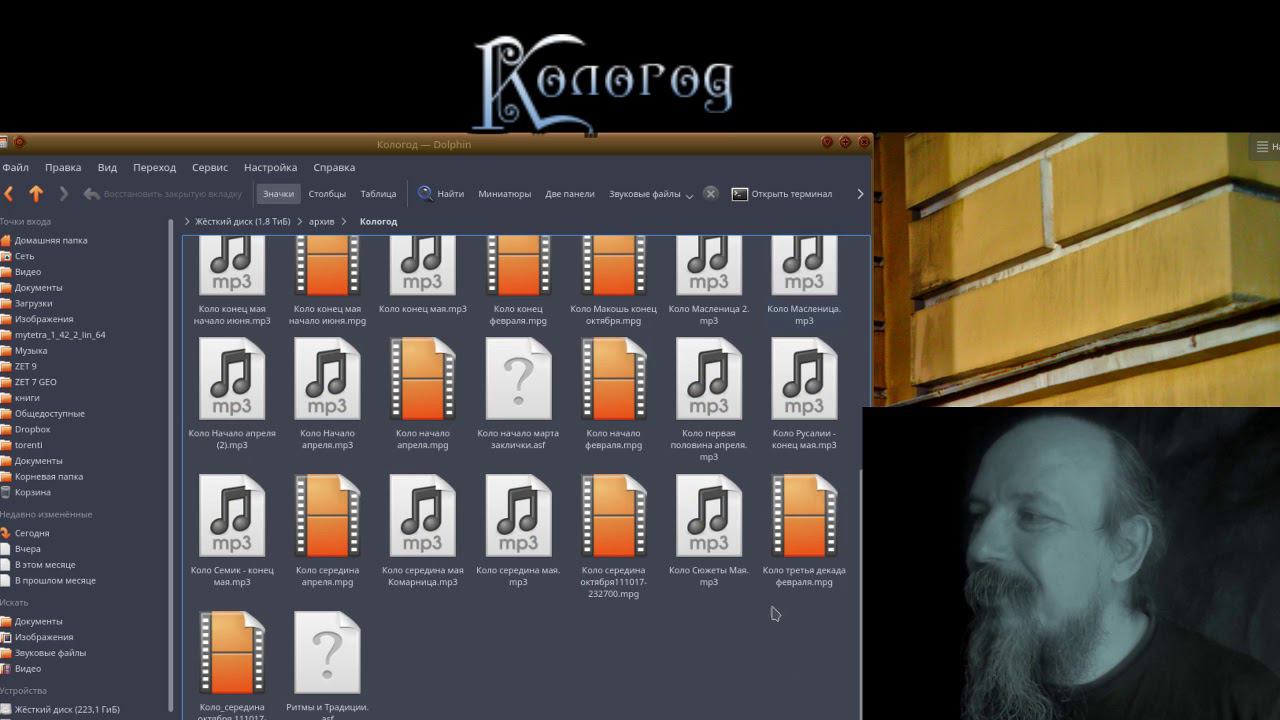The width and height of the screenshot is (1280, 720).
Task: Expand breadcrumb arrow after архив
Action: click(344, 221)
